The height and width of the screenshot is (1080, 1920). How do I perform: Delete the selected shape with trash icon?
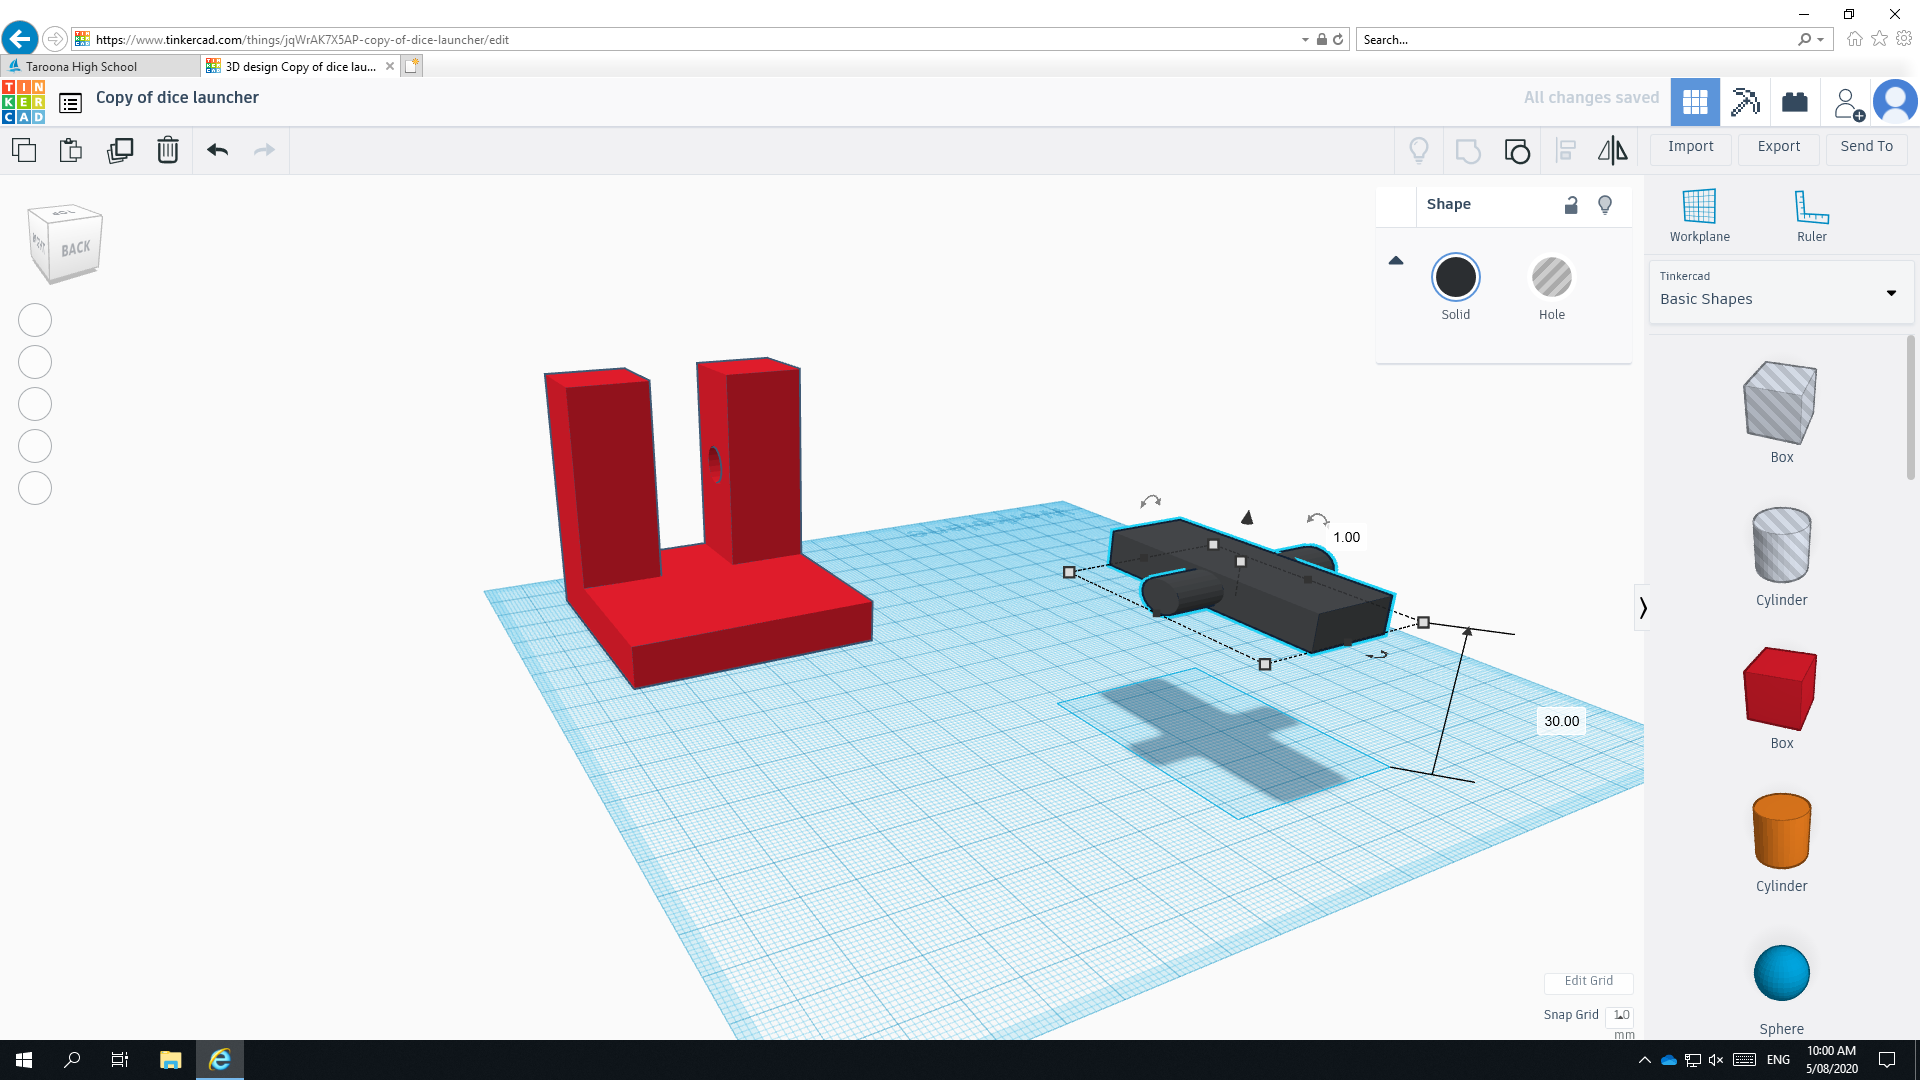coord(168,151)
